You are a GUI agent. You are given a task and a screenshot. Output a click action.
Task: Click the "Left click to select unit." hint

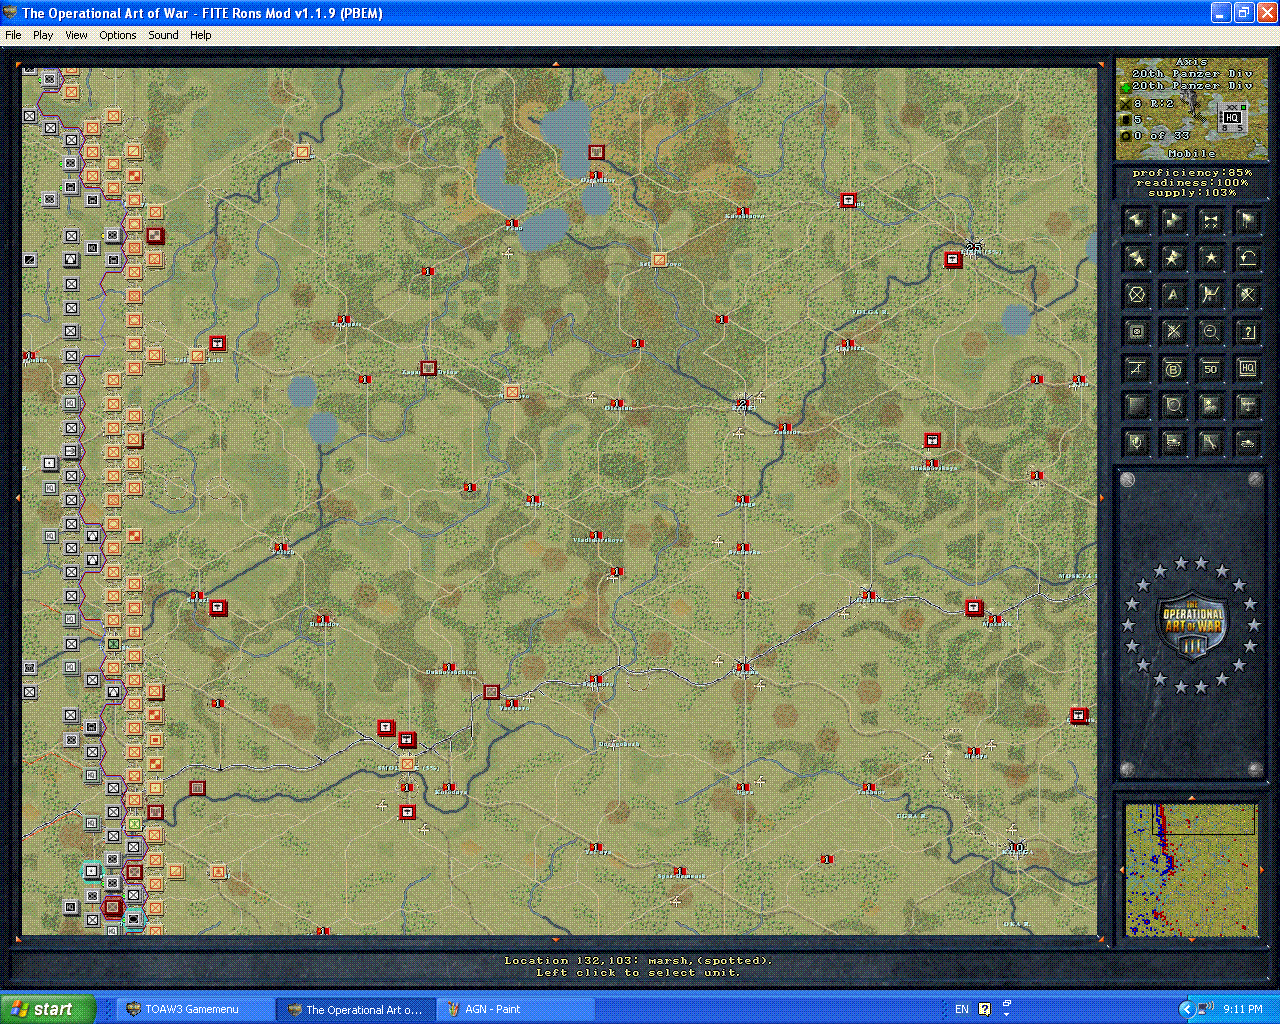point(638,972)
